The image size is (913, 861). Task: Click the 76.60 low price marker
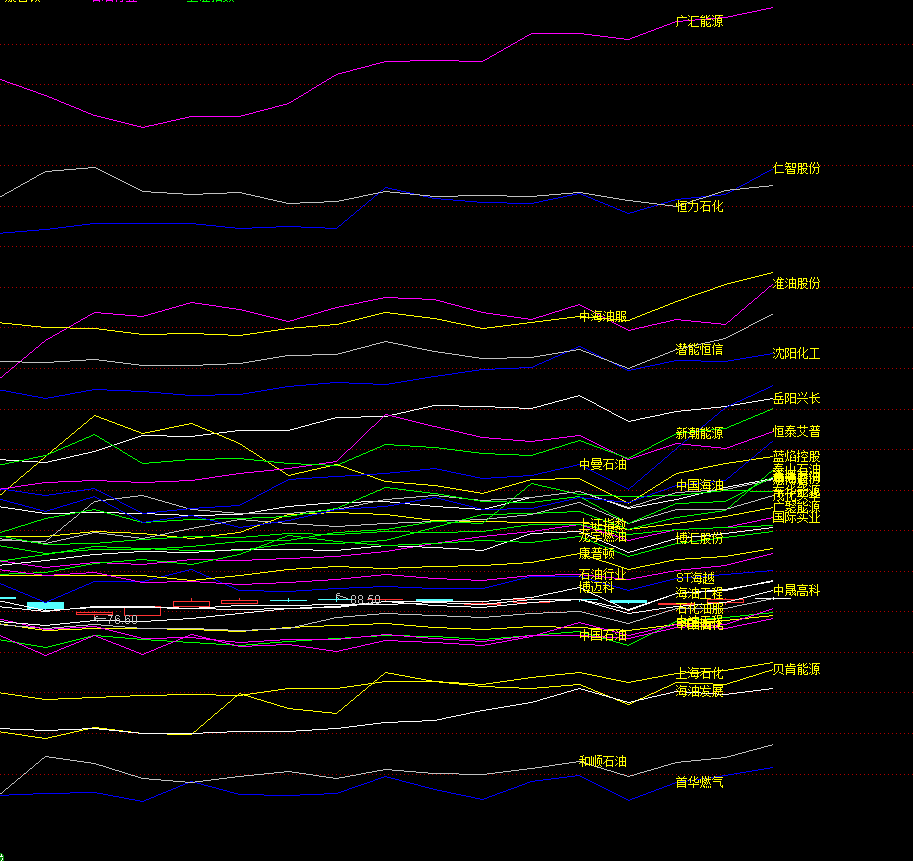tap(122, 619)
